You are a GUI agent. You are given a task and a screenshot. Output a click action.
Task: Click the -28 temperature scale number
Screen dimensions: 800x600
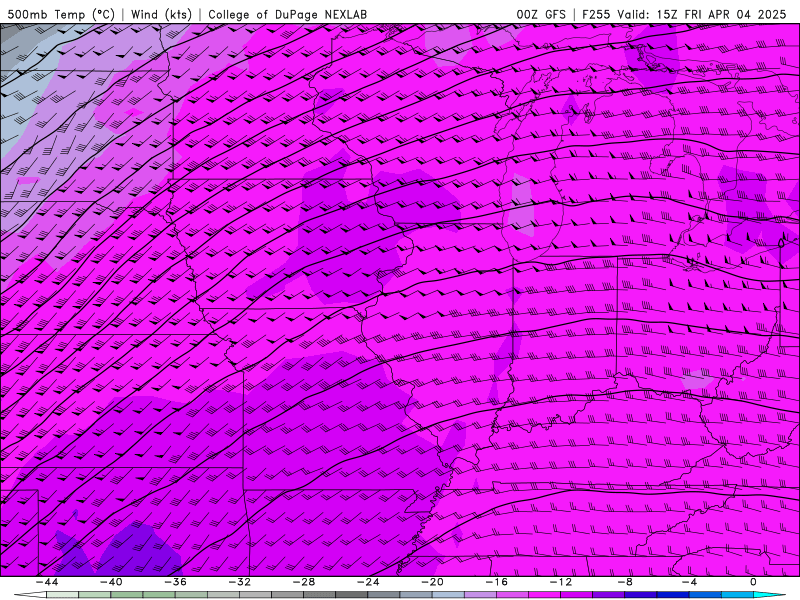click(x=304, y=582)
